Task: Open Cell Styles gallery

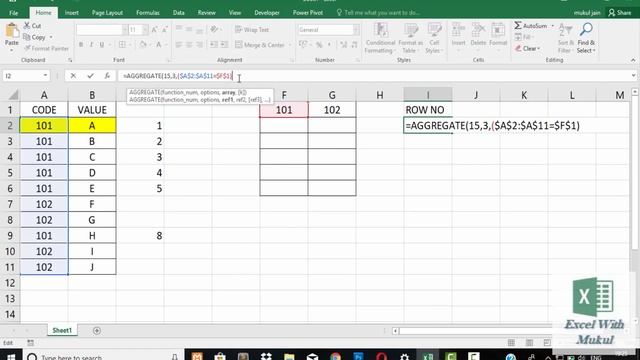Action: (x=434, y=38)
